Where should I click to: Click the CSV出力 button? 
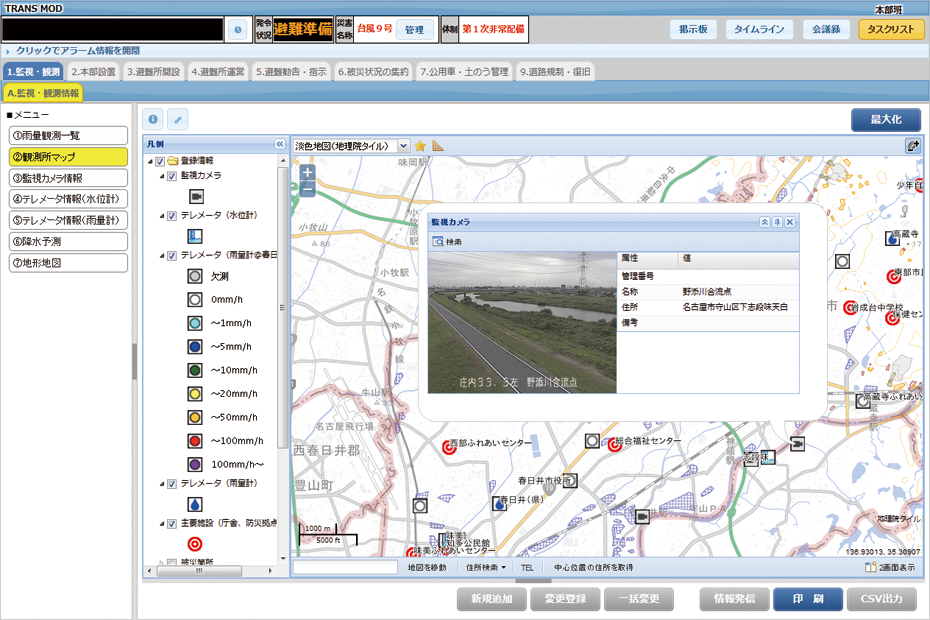coord(882,599)
